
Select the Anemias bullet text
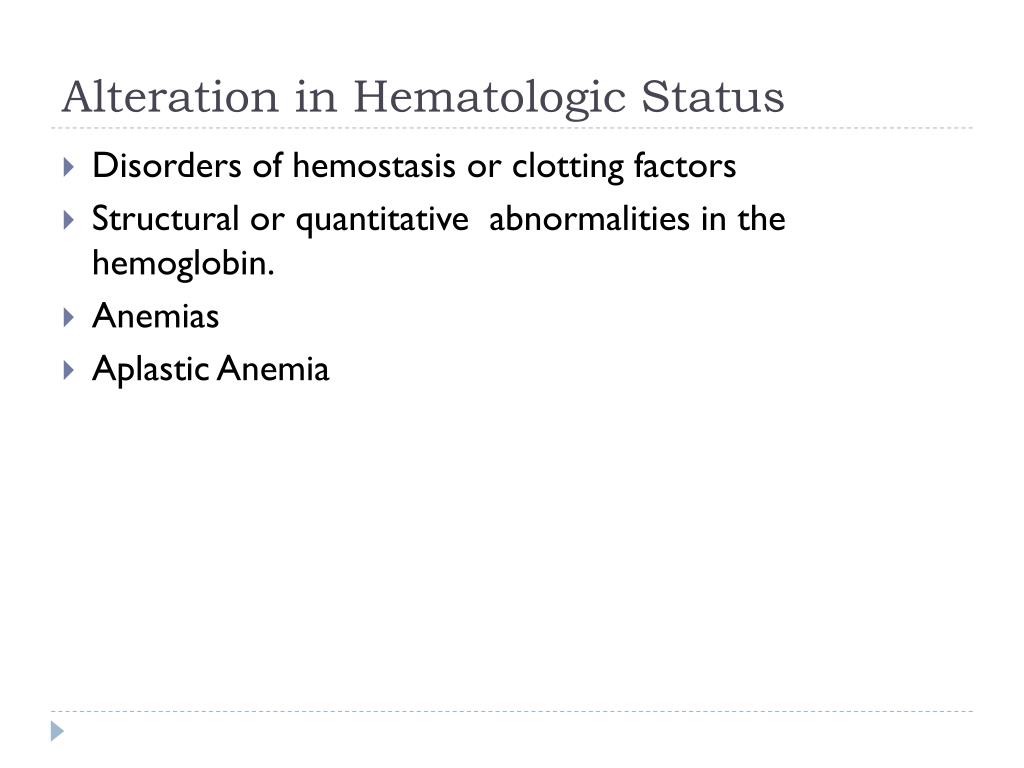coord(155,316)
